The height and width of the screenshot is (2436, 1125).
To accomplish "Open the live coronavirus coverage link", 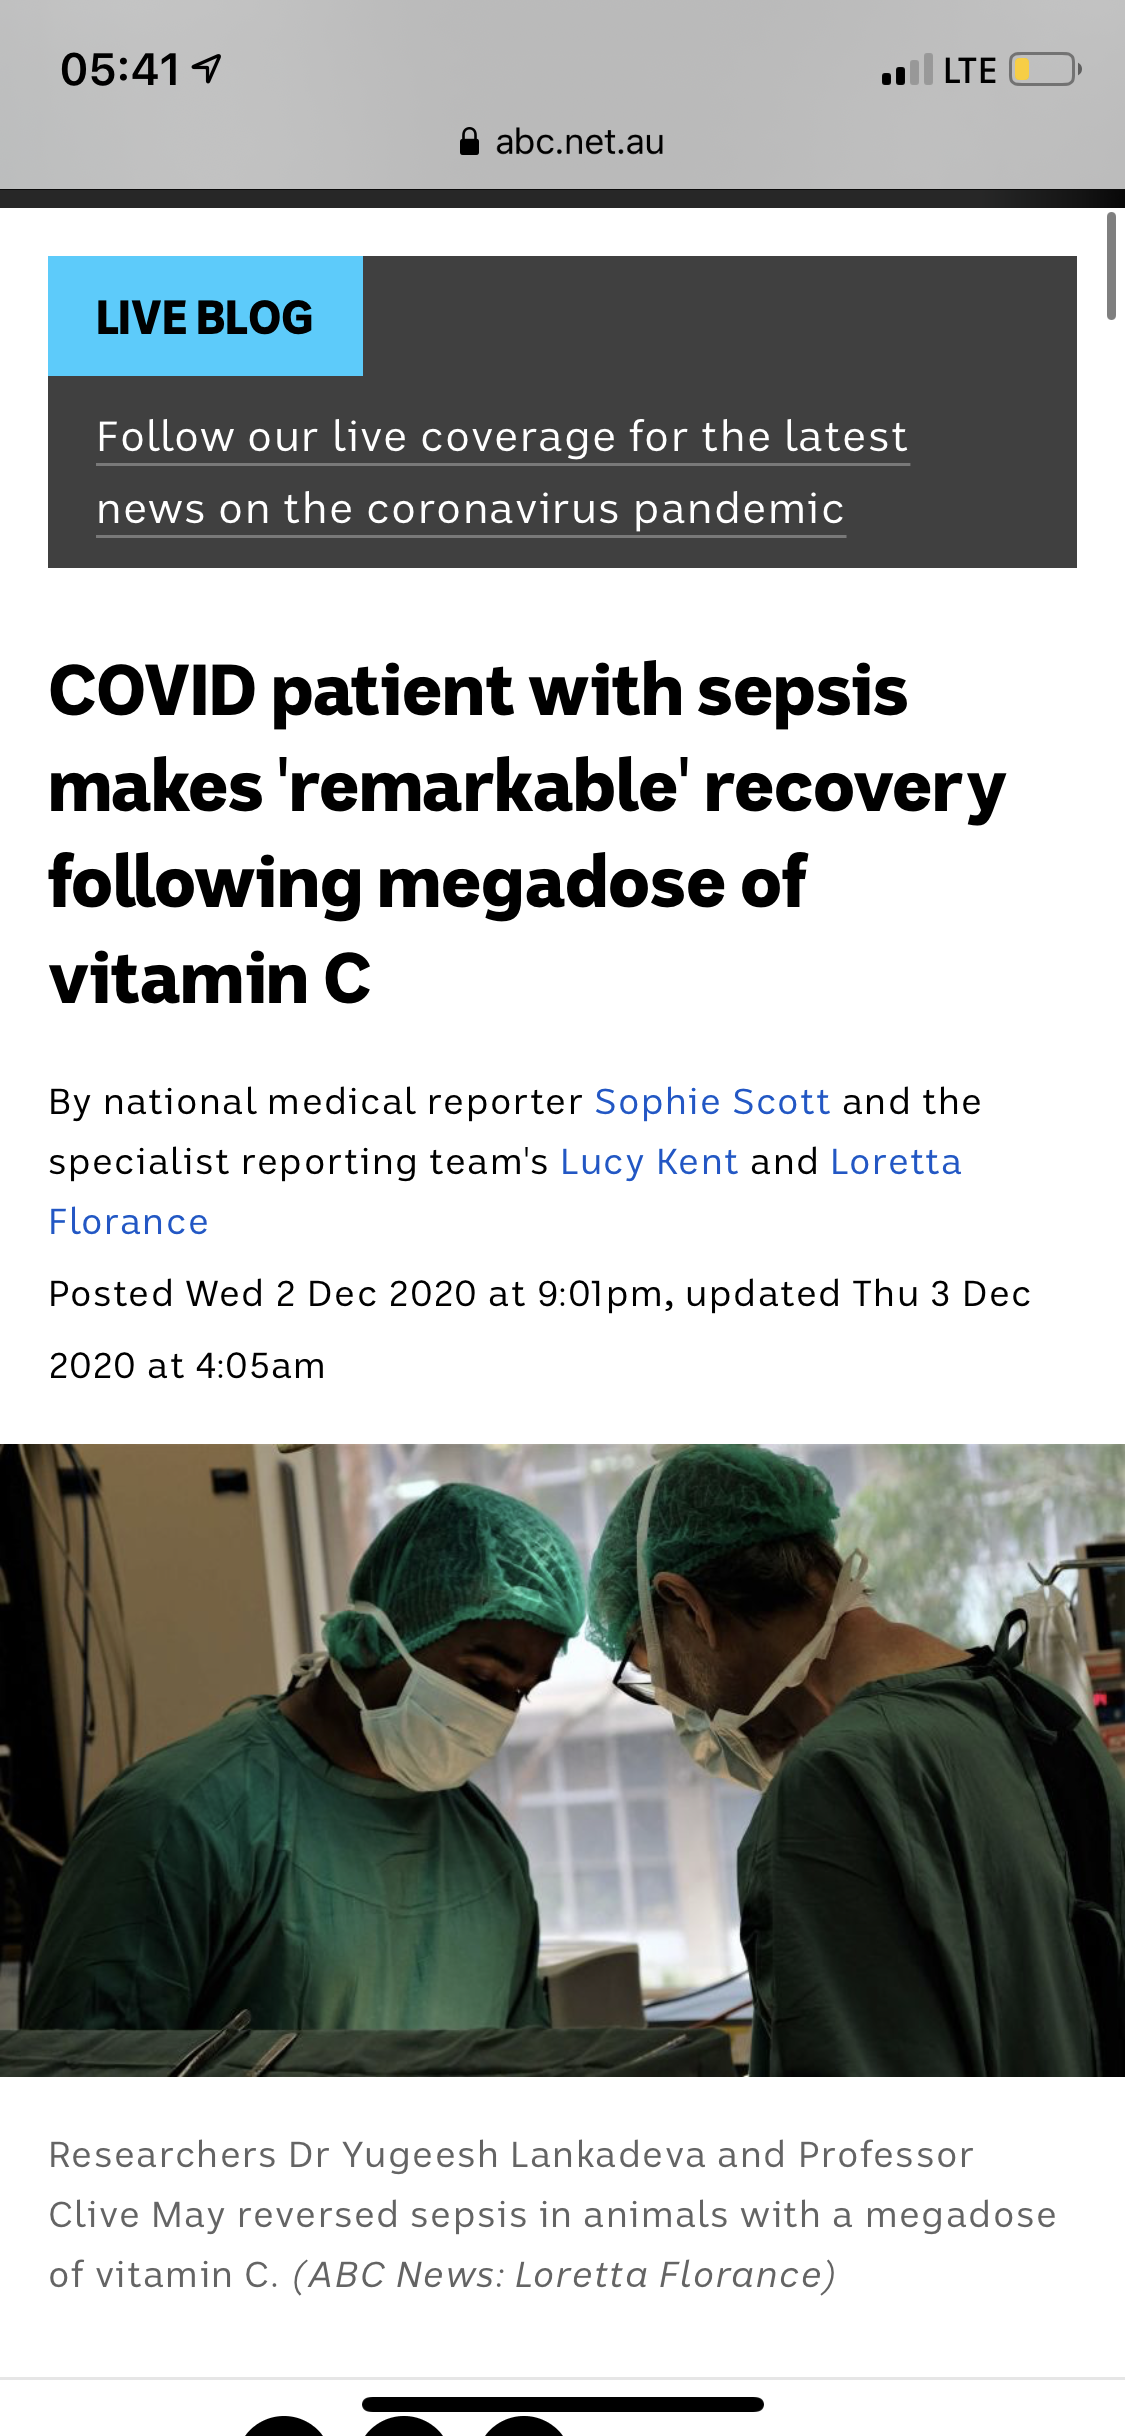I will (x=501, y=472).
